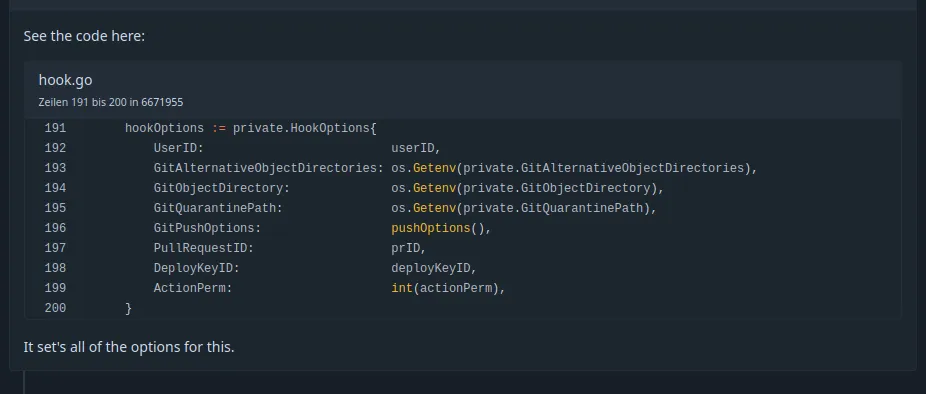Open commit 6671955 link
This screenshot has height=394, width=926.
(162, 102)
